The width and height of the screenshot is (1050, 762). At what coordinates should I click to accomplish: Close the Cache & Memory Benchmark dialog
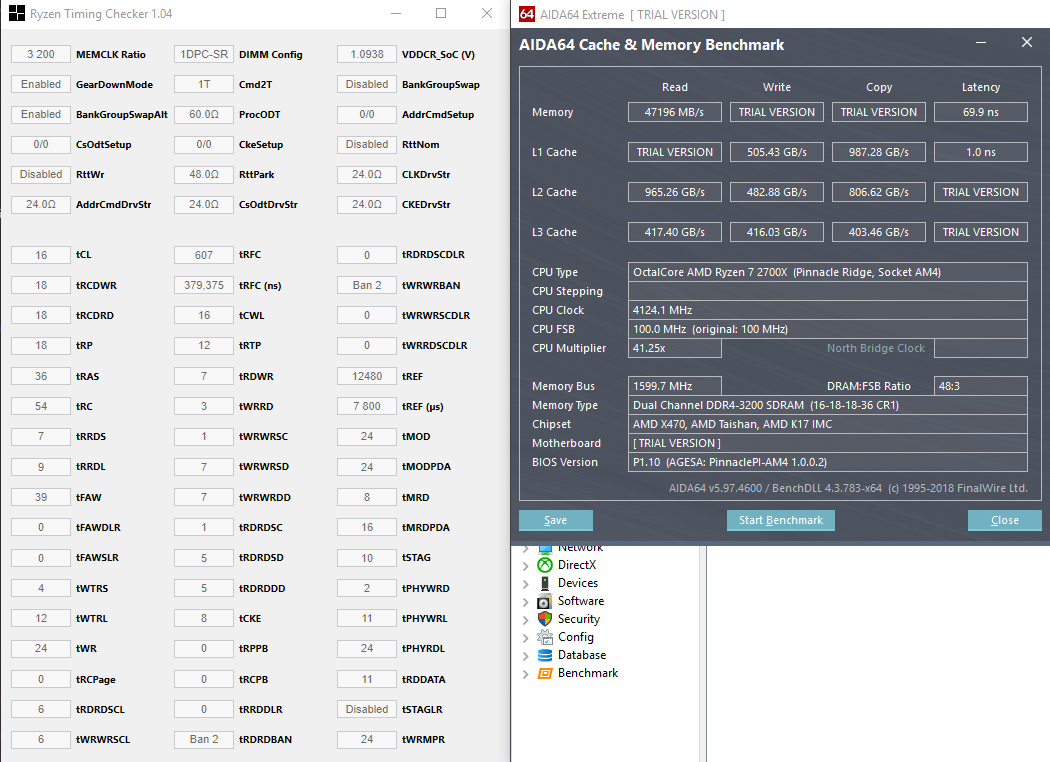coord(1027,42)
